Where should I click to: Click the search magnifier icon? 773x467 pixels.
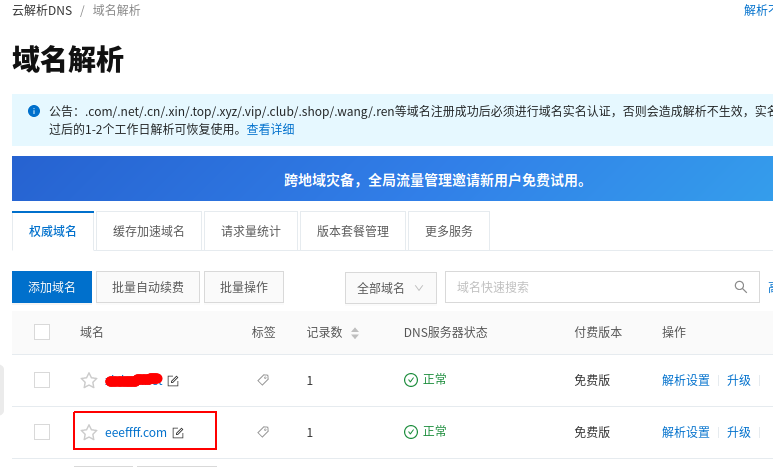pyautogui.click(x=740, y=287)
